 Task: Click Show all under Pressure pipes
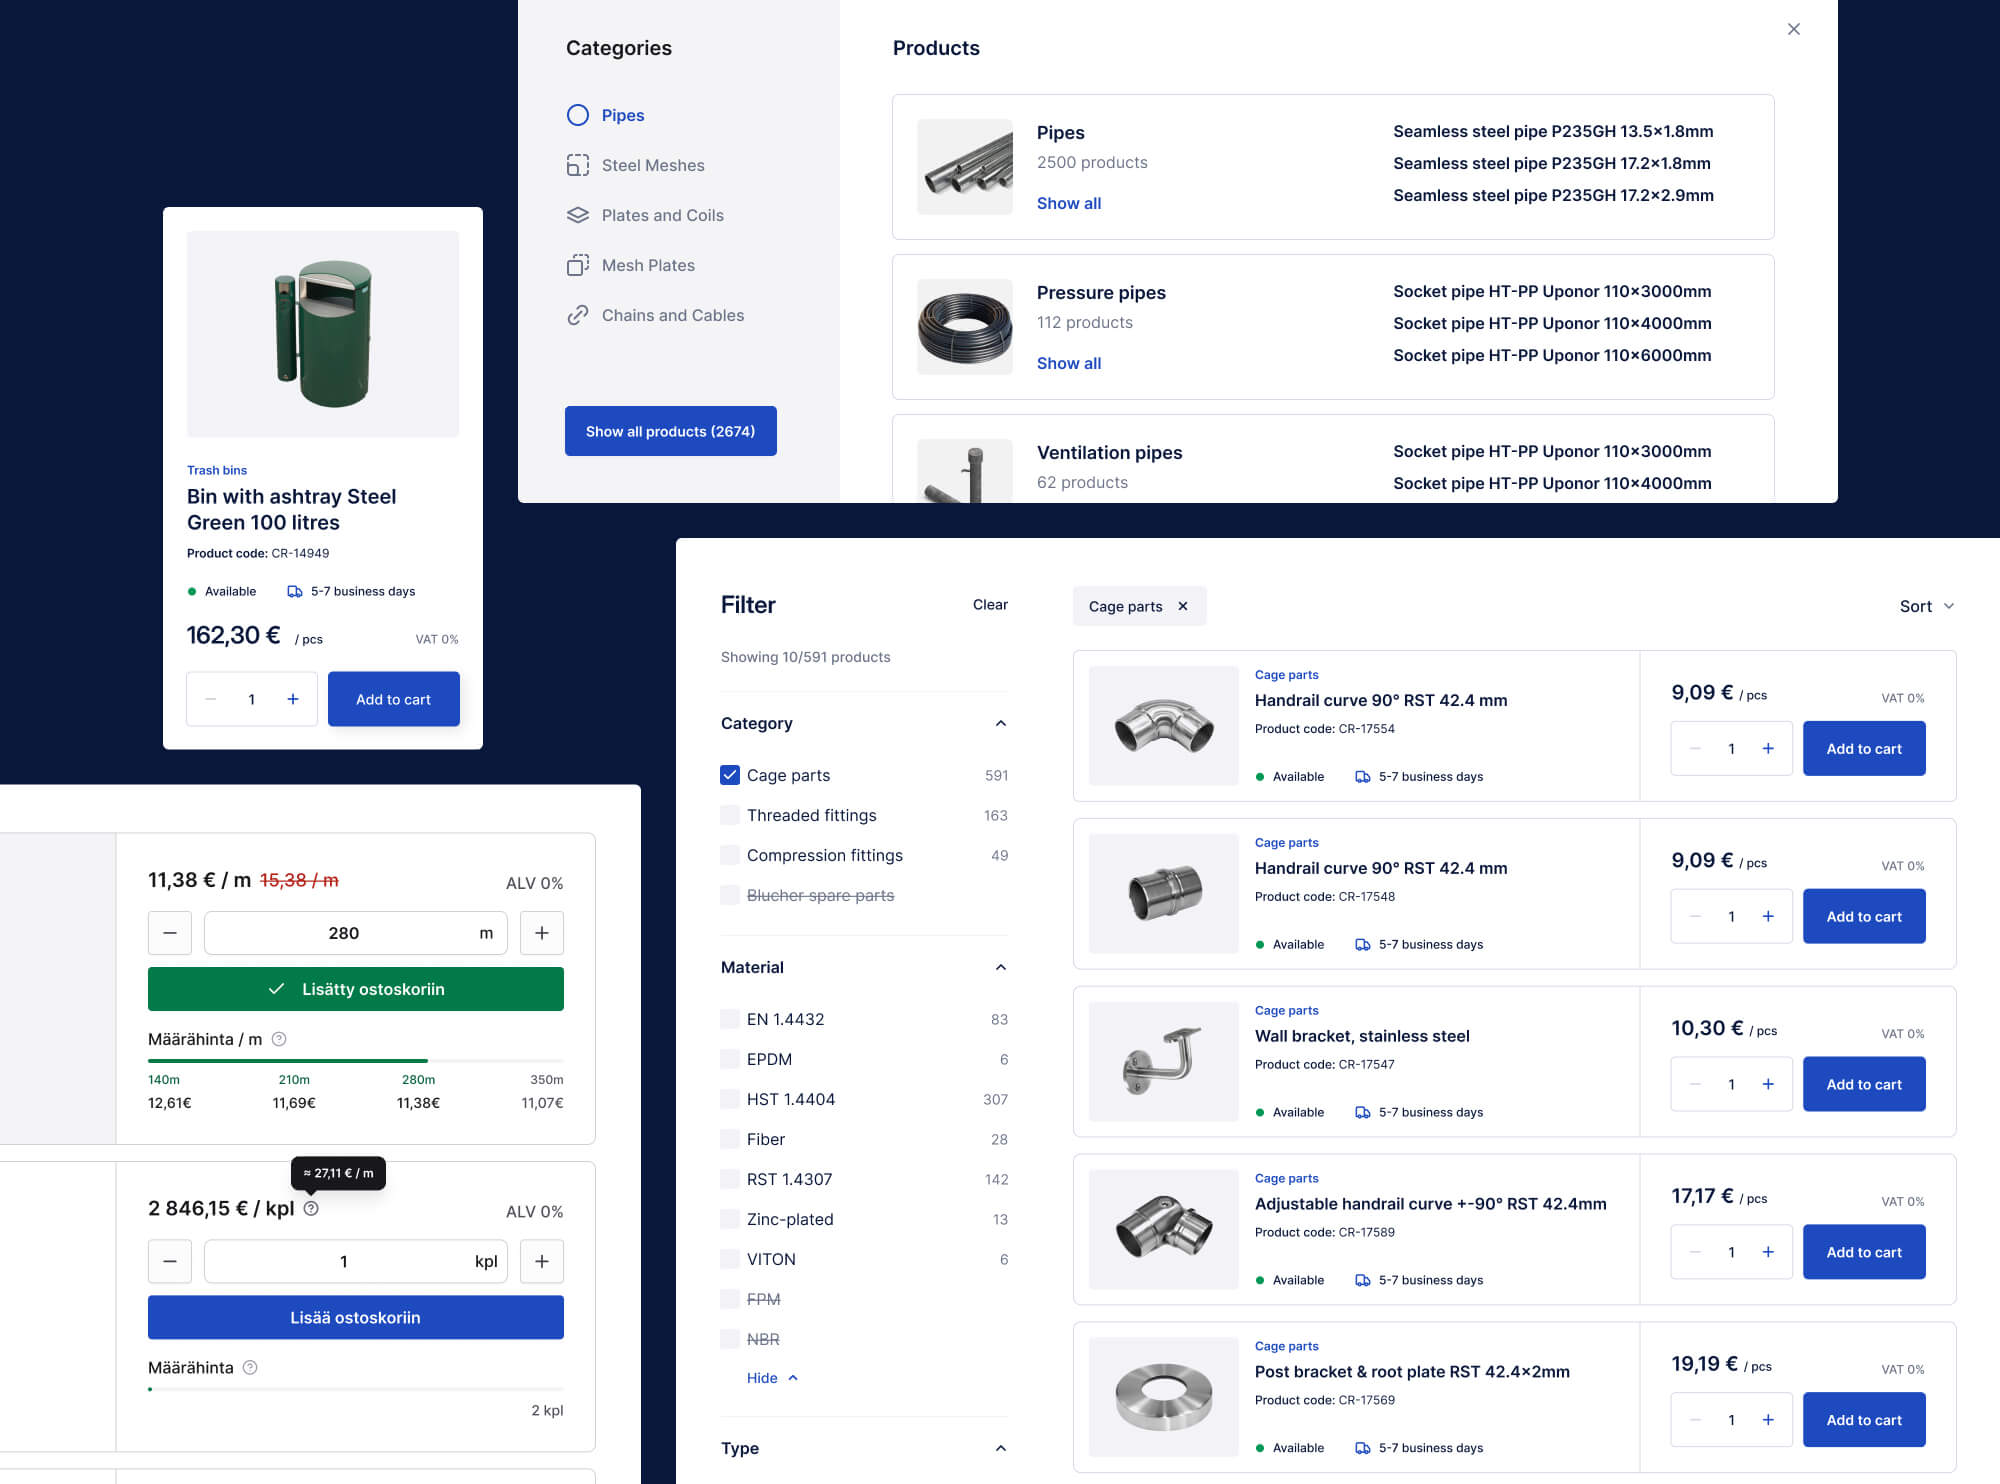(1068, 363)
